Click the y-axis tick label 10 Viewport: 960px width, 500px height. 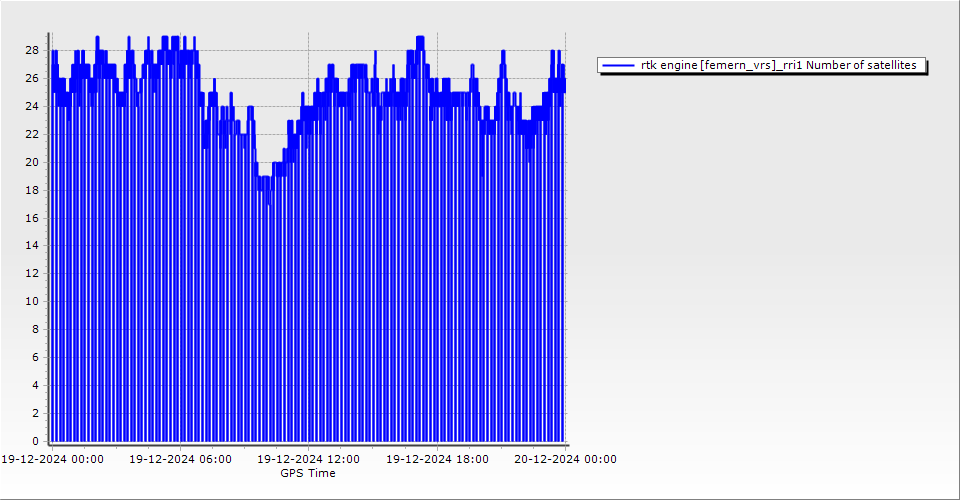click(x=32, y=301)
